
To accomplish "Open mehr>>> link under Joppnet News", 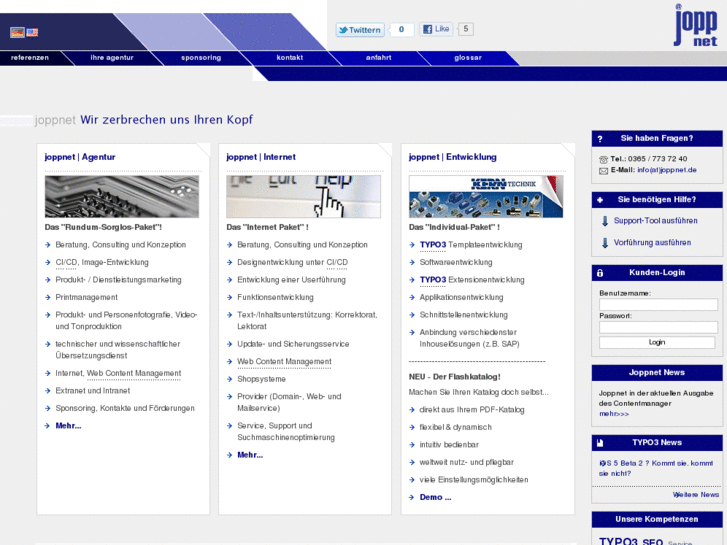I will pos(614,414).
